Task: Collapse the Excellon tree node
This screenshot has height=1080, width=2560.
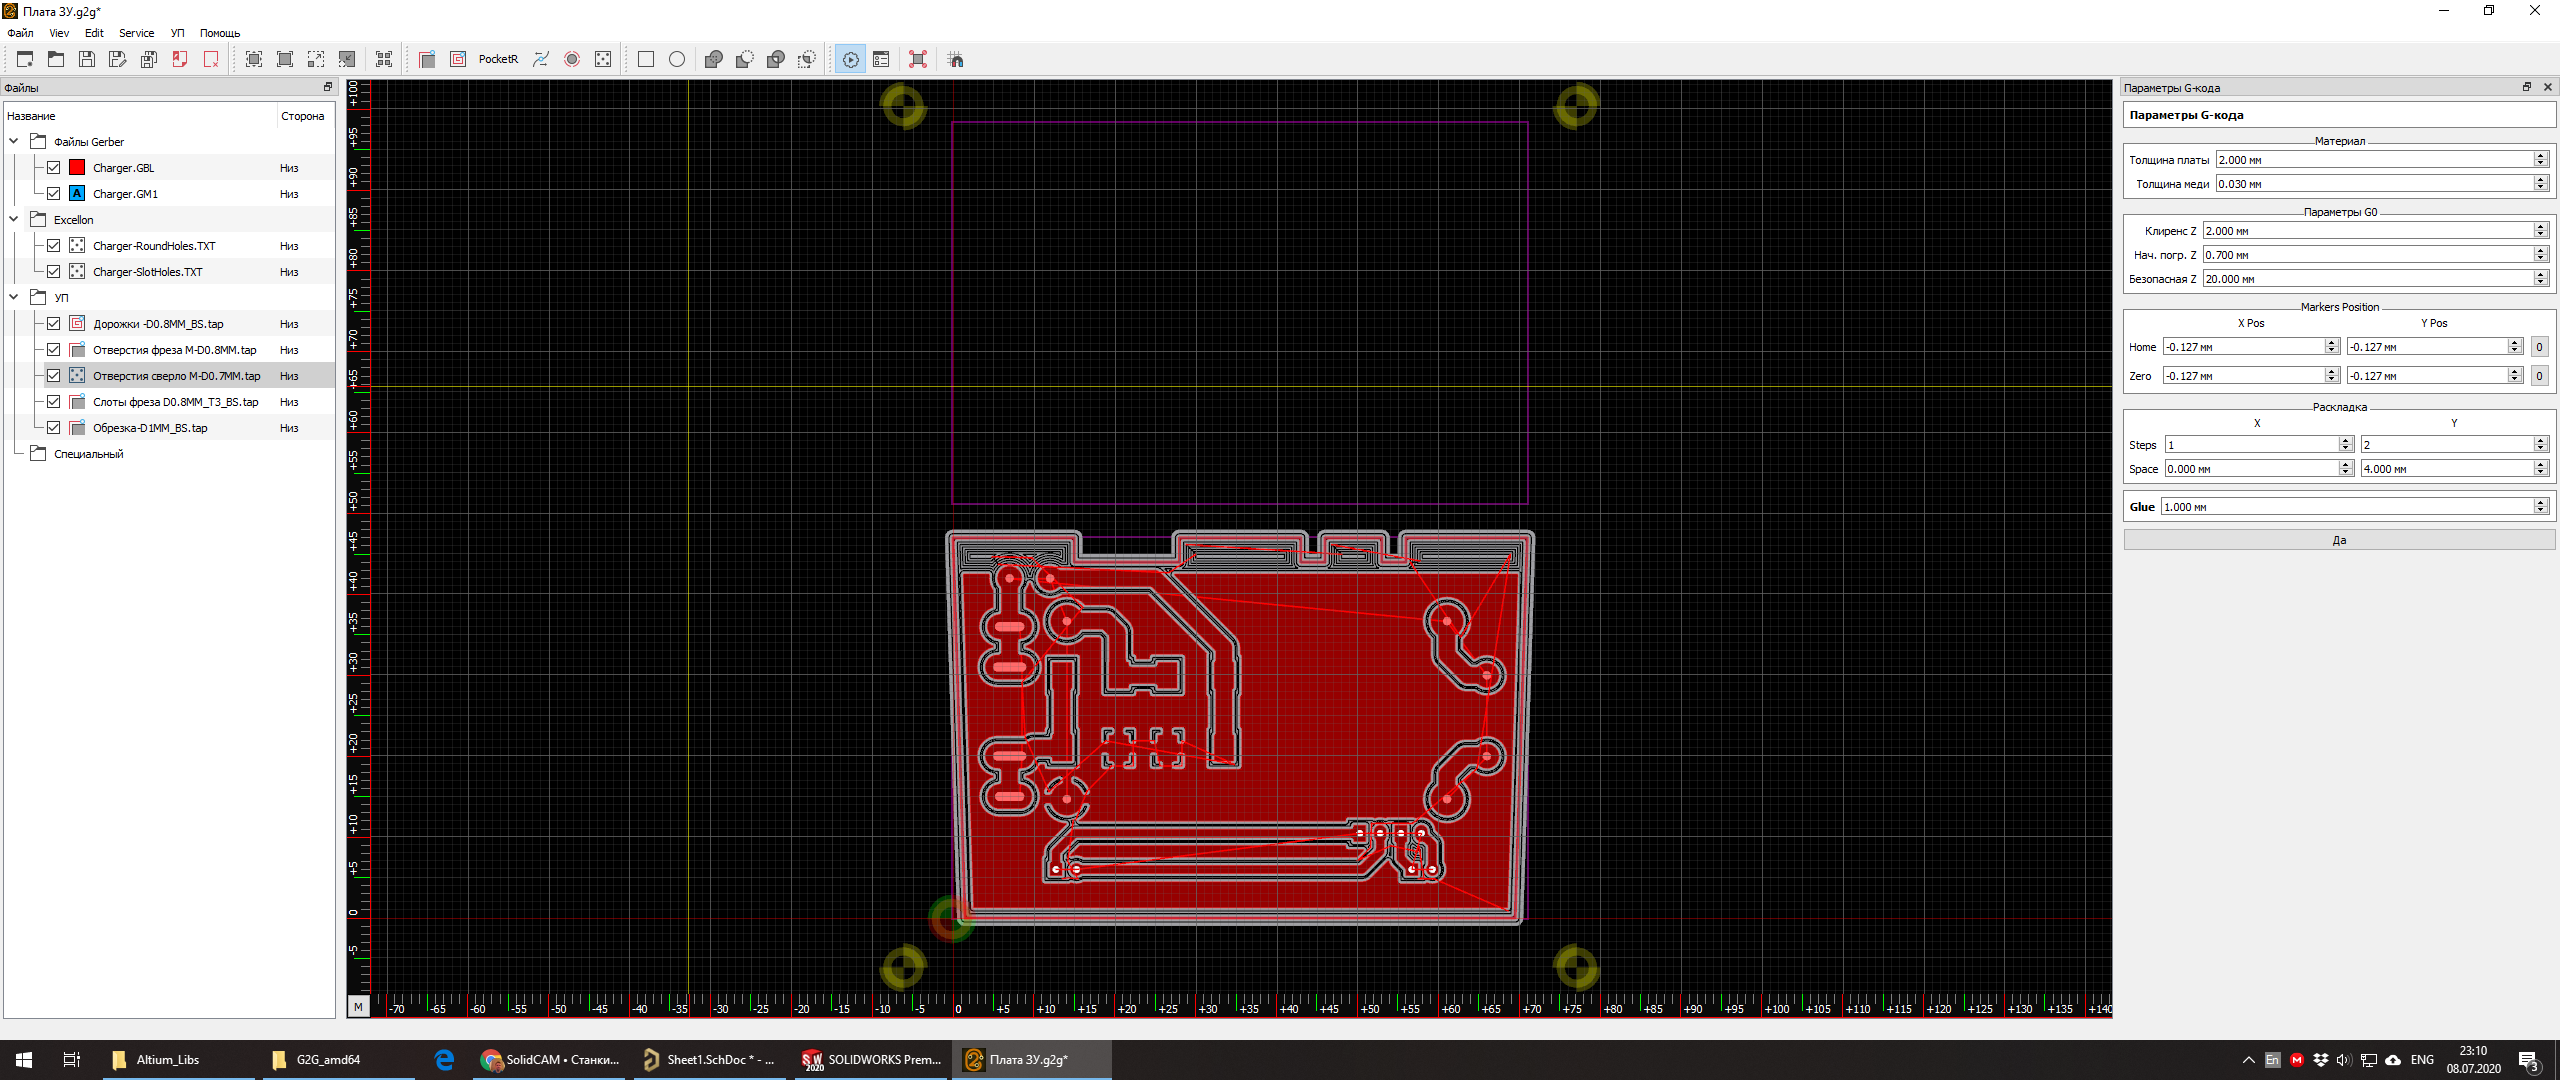Action: point(14,220)
